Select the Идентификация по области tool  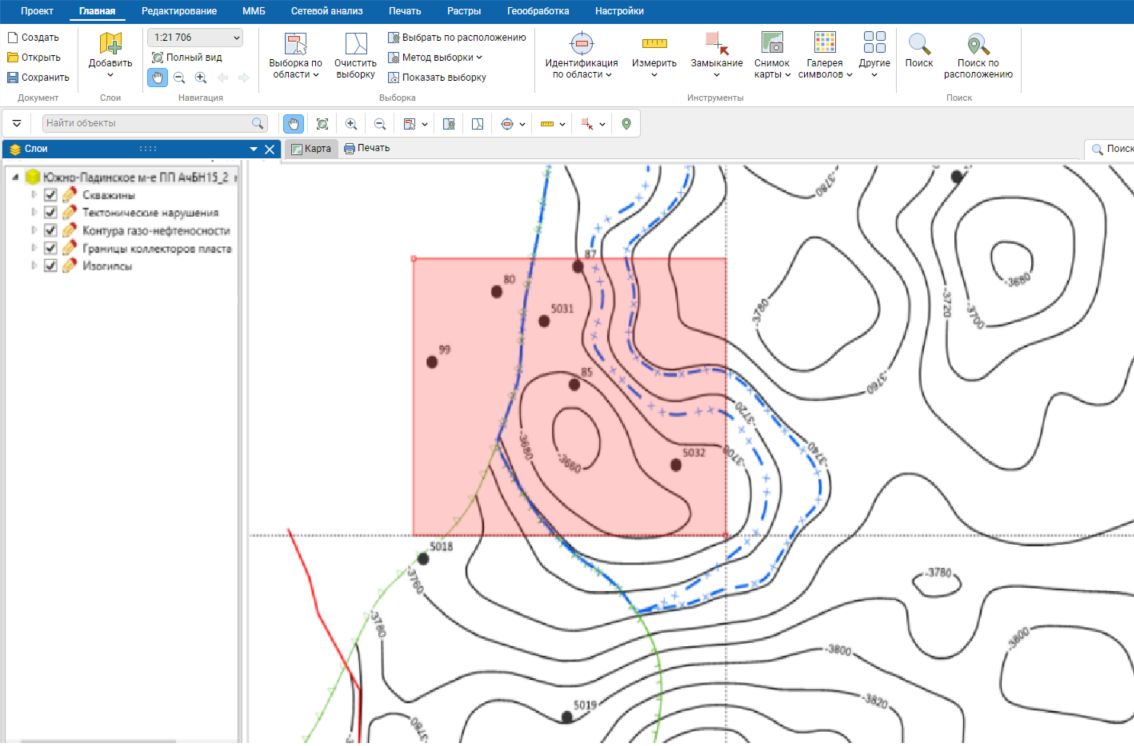pos(581,44)
